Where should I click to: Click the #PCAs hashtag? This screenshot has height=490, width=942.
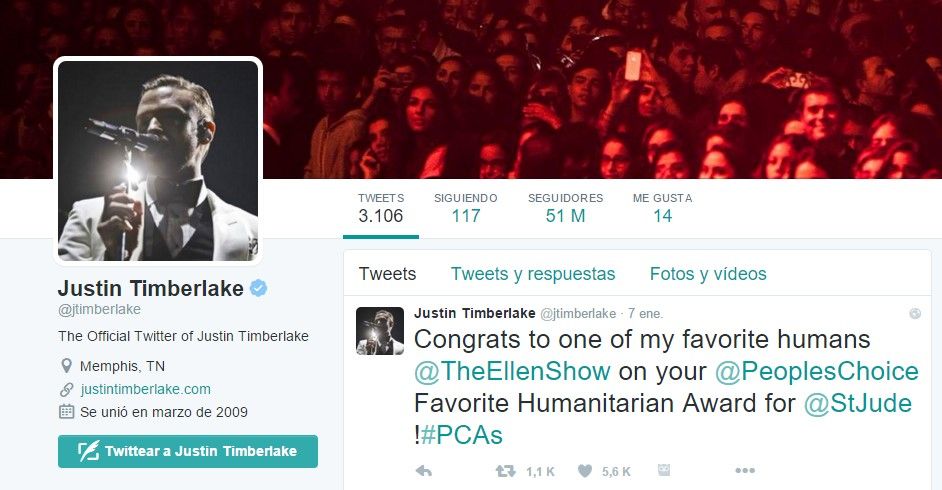(x=461, y=435)
